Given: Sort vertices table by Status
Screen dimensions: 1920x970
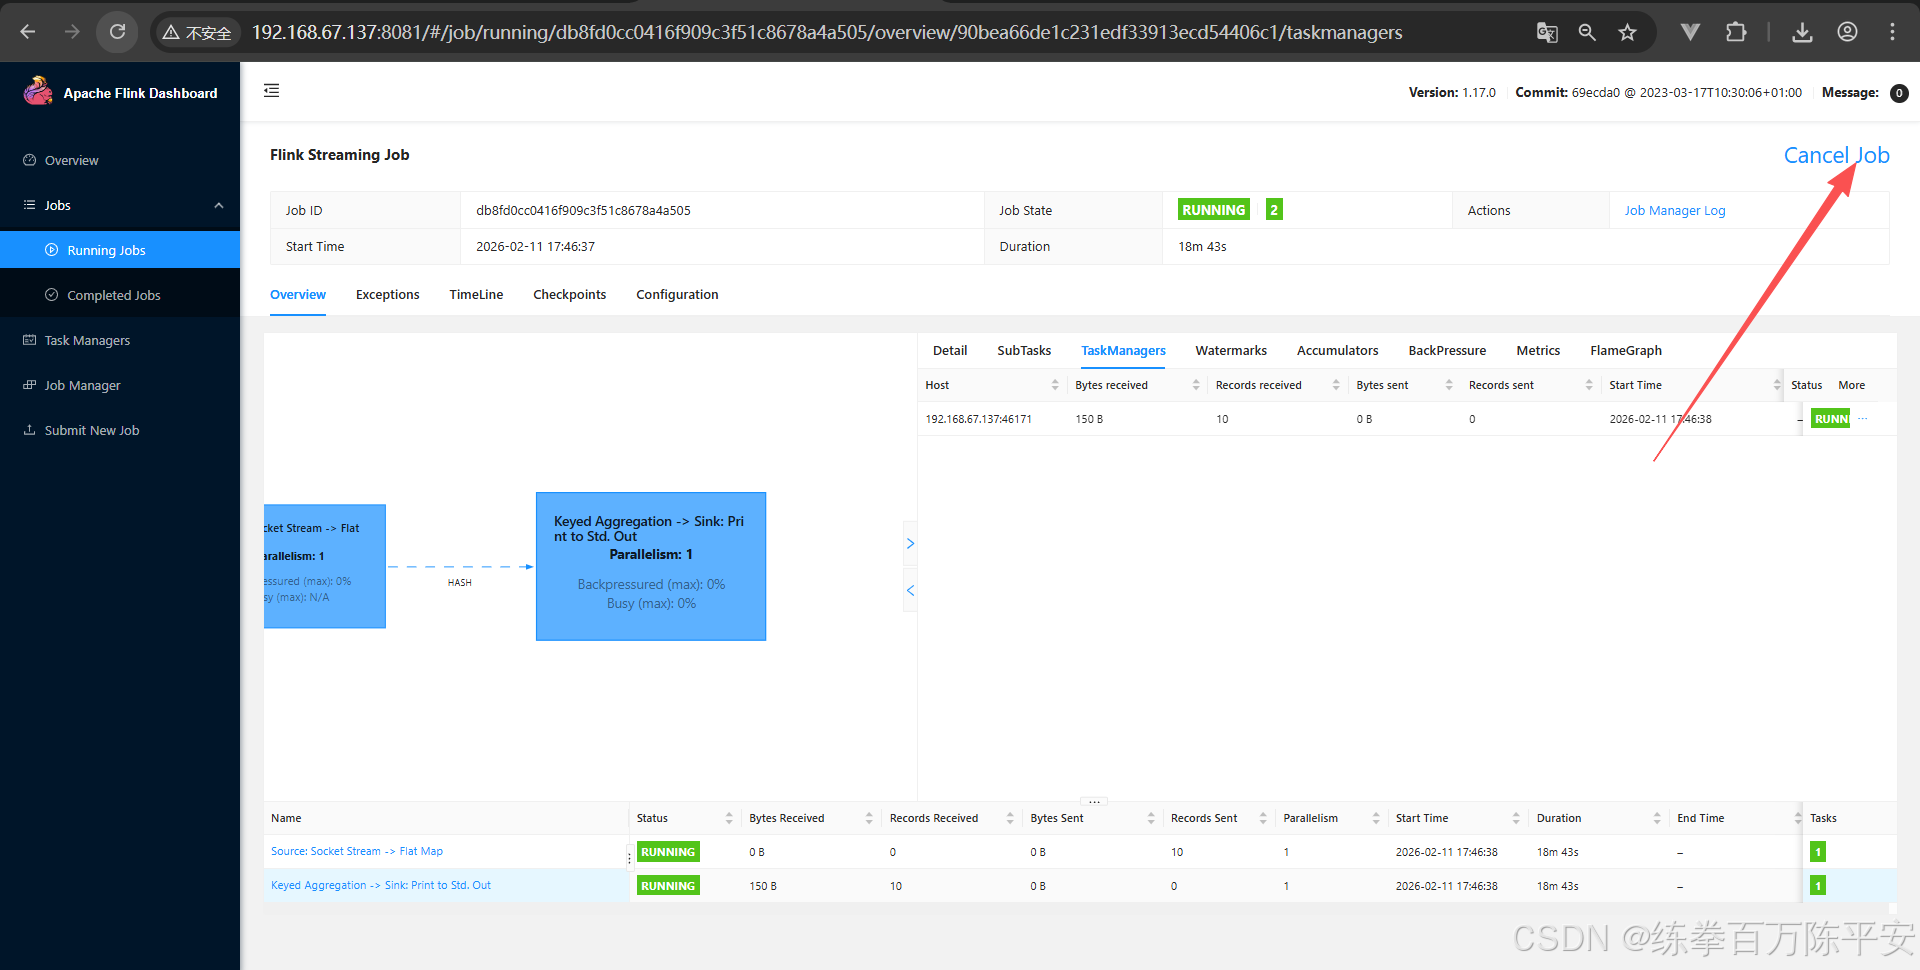Looking at the screenshot, I should point(729,818).
